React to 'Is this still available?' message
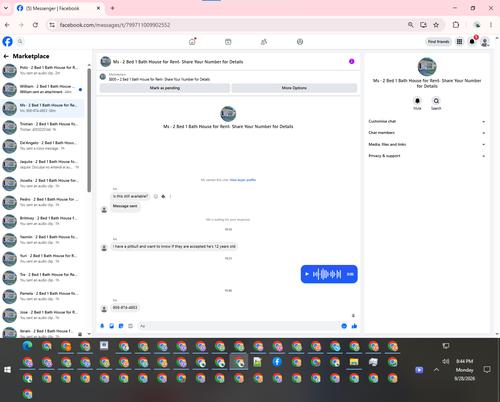500x402 pixels. click(156, 196)
